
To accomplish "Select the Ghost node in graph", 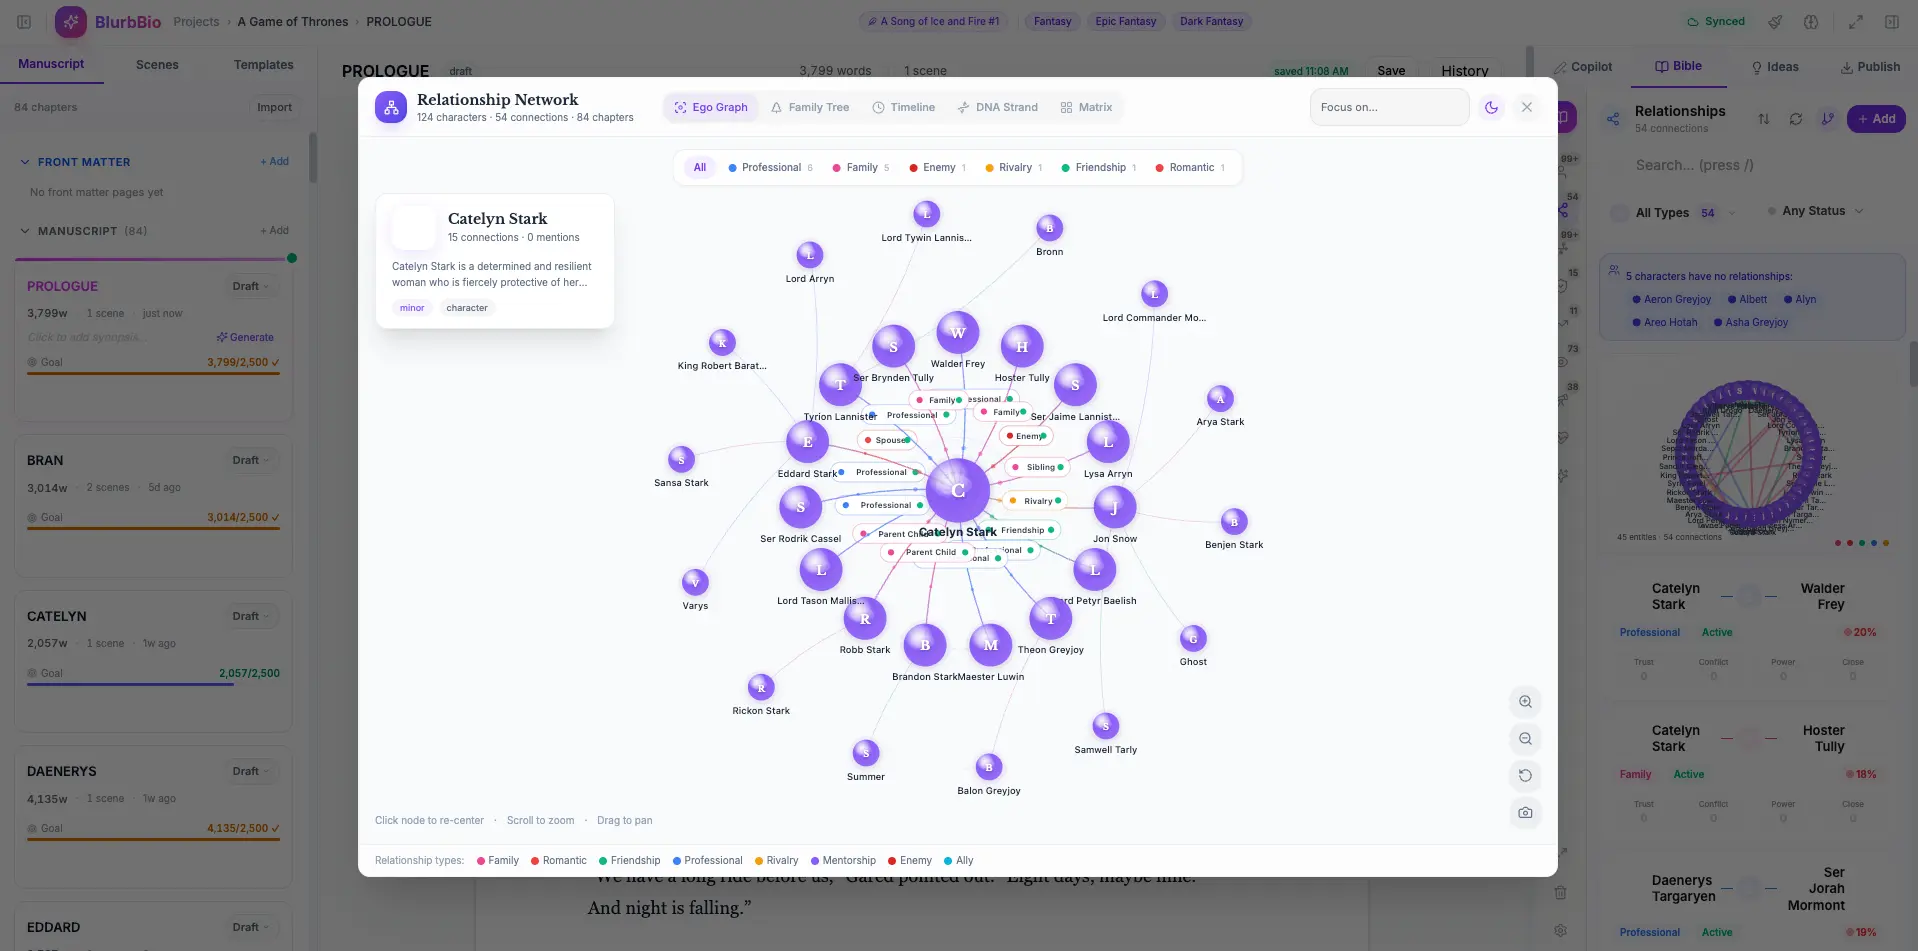I will [1193, 639].
